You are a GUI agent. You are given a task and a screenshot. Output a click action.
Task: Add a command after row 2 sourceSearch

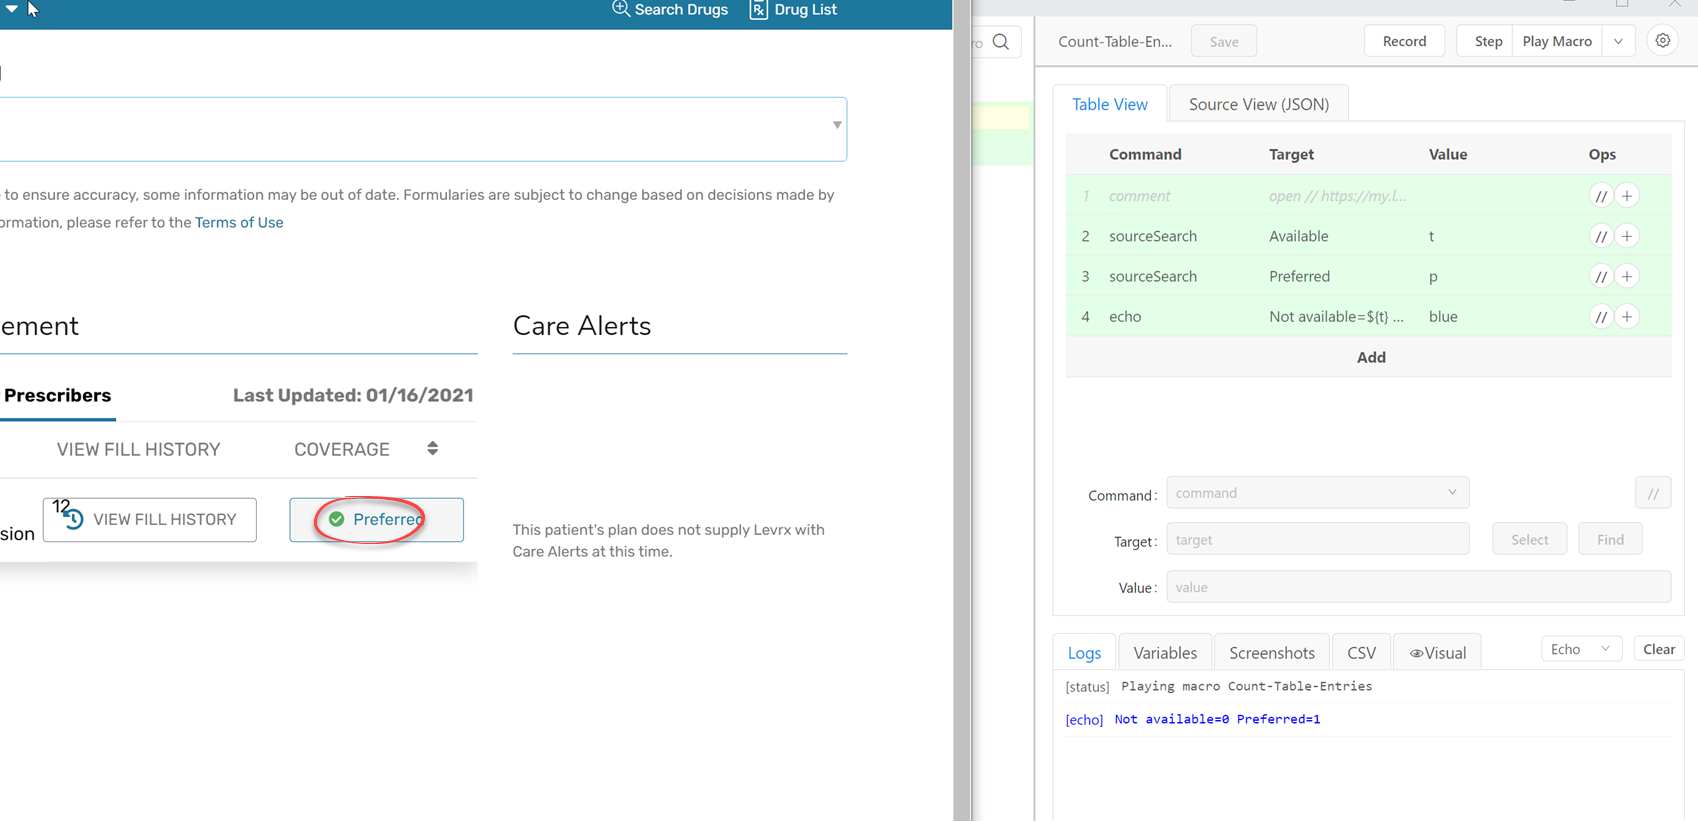coord(1627,236)
